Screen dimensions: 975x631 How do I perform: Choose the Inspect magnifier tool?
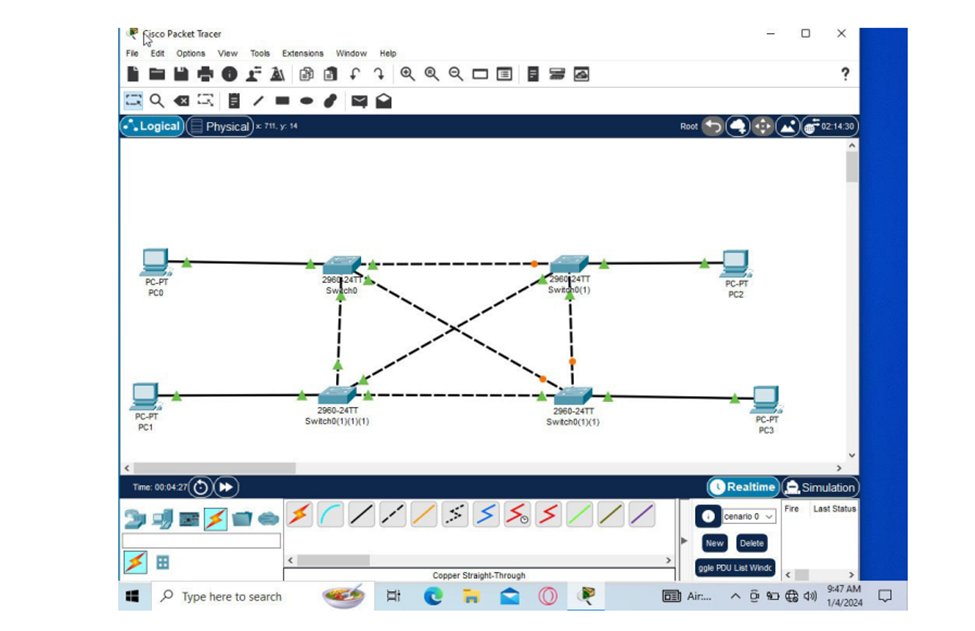pos(157,101)
